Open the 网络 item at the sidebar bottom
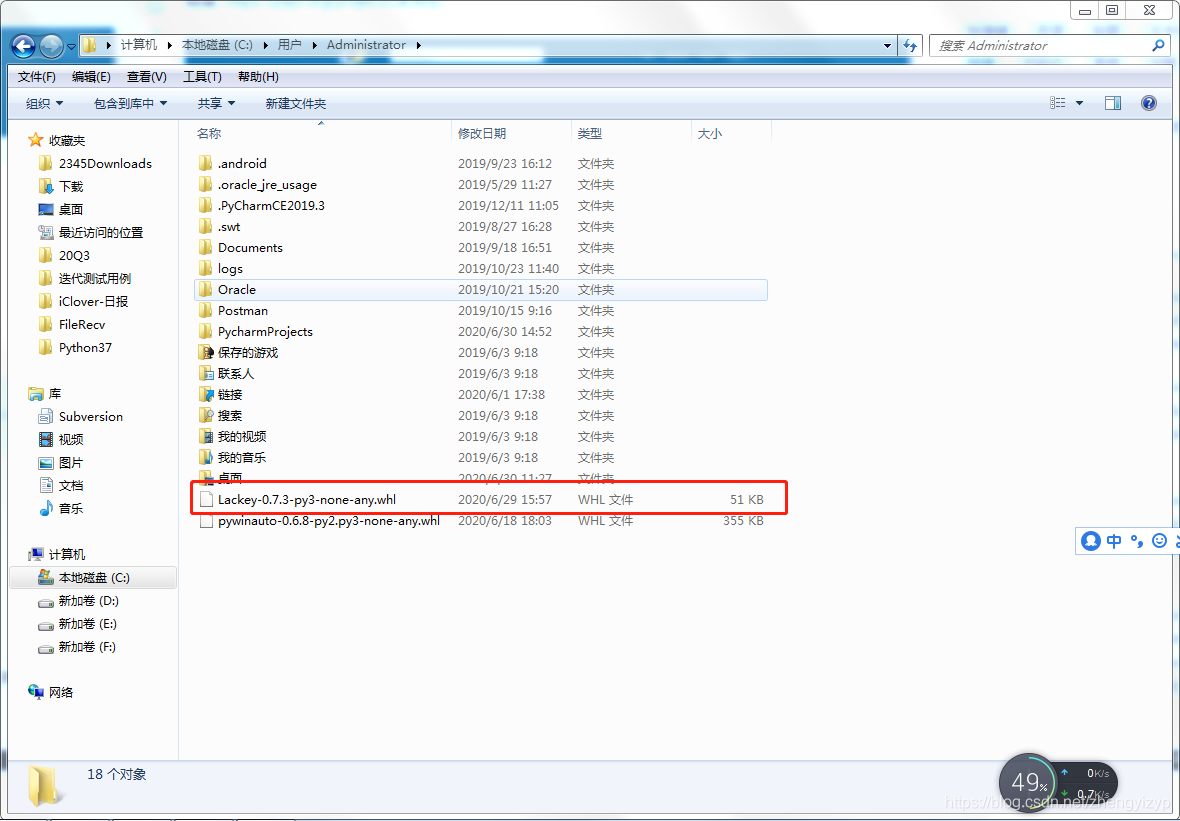 [x=55, y=691]
